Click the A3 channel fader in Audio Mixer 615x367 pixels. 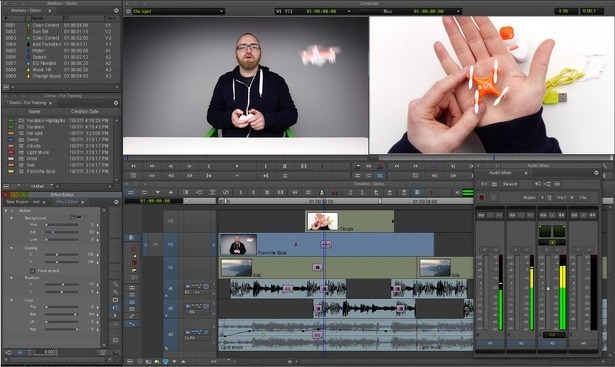pos(548,289)
